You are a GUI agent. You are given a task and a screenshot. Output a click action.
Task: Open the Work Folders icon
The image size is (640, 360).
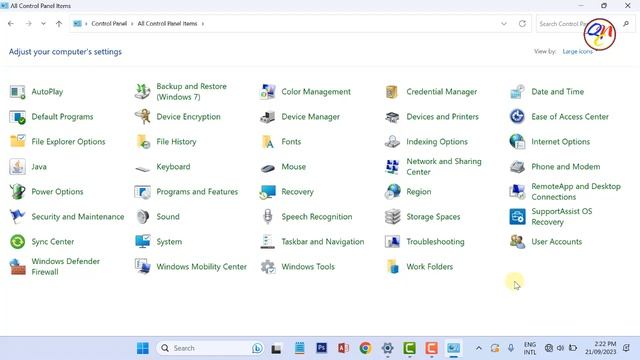[392, 267]
